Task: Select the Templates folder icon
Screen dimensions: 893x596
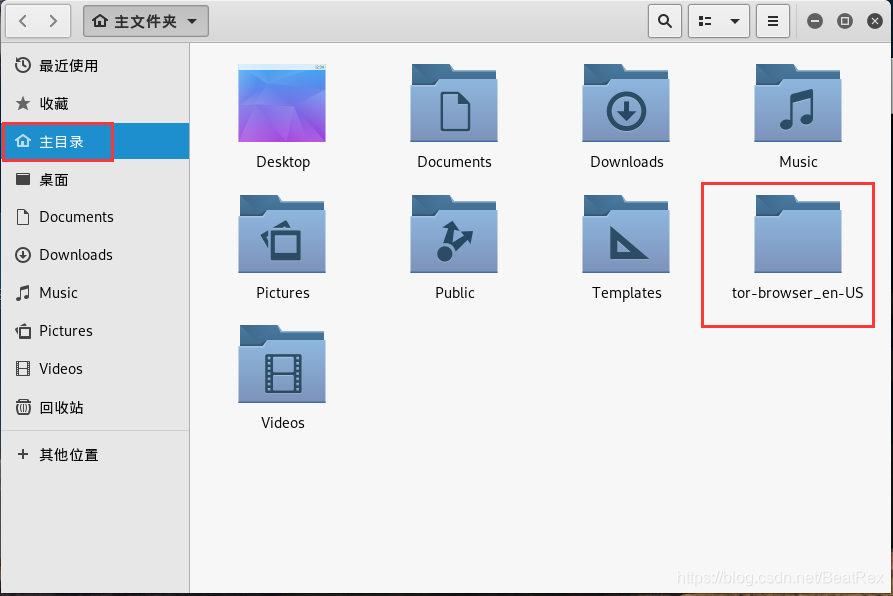Action: click(626, 234)
